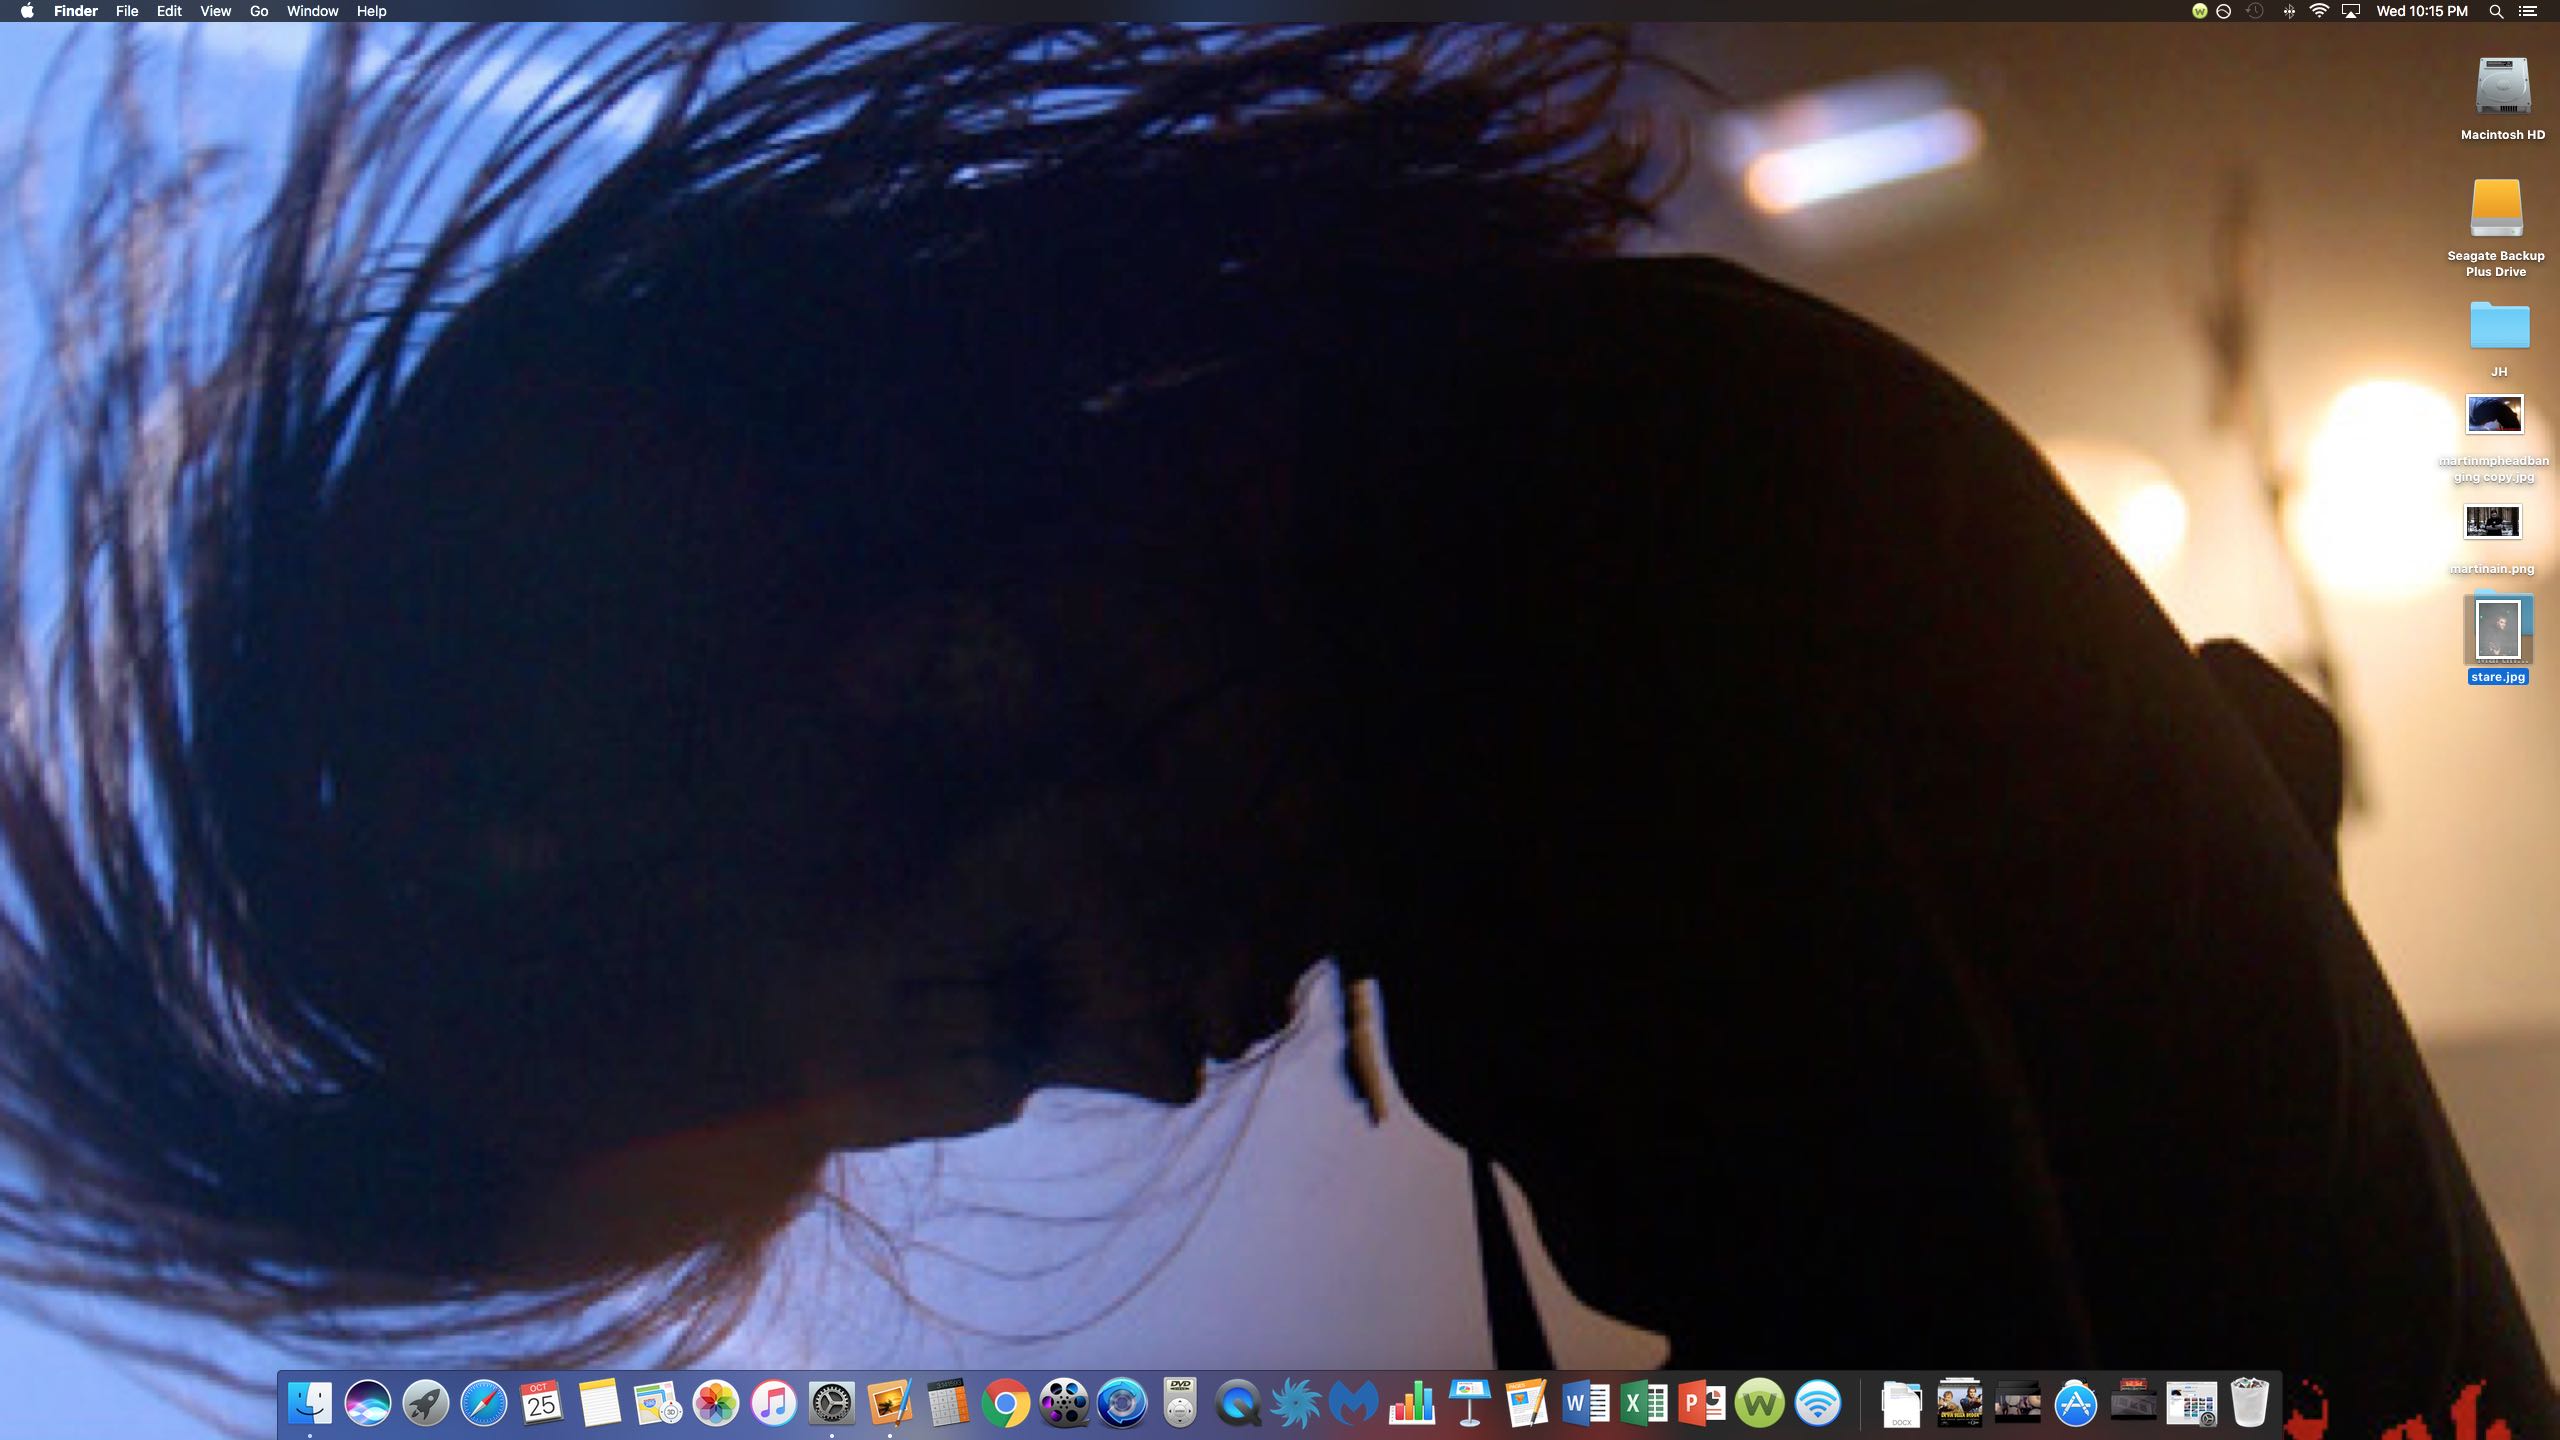This screenshot has height=1440, width=2560.
Task: Open the Maps app in Dock
Action: tap(658, 1404)
